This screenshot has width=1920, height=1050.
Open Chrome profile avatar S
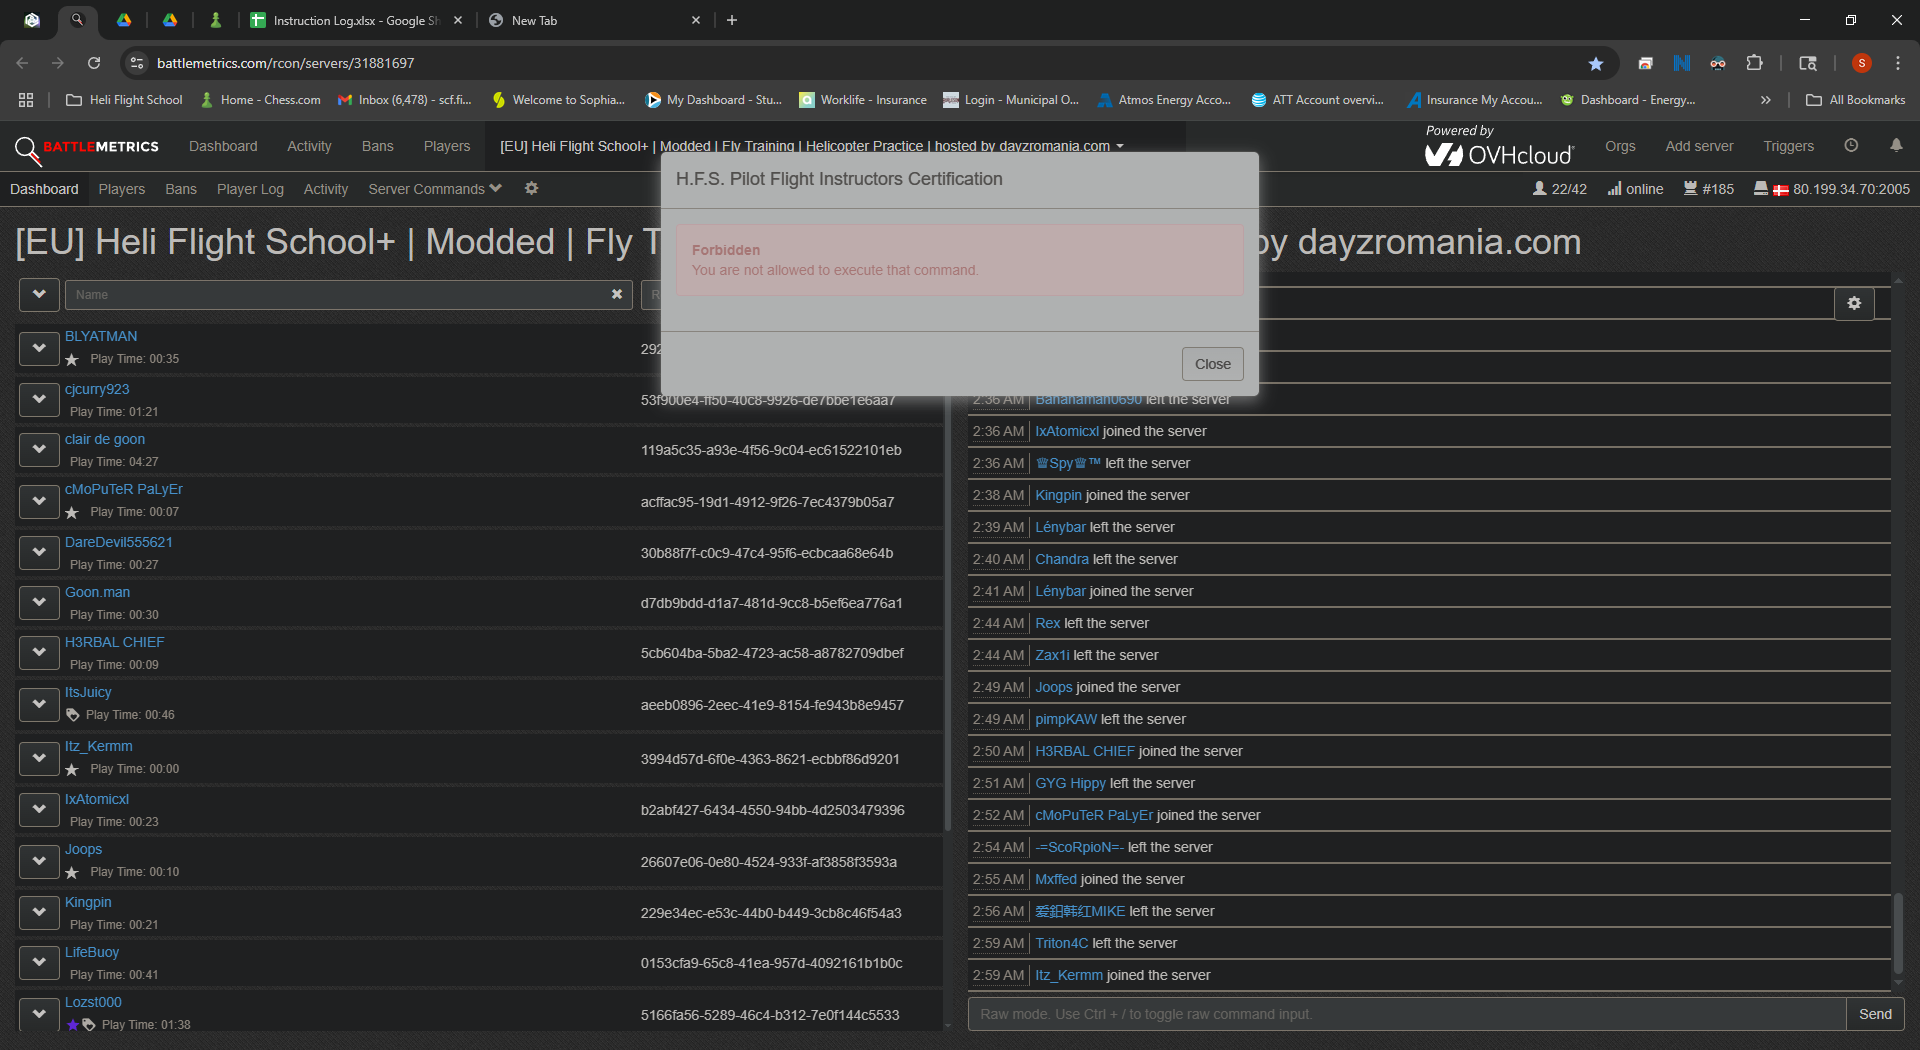1861,63
